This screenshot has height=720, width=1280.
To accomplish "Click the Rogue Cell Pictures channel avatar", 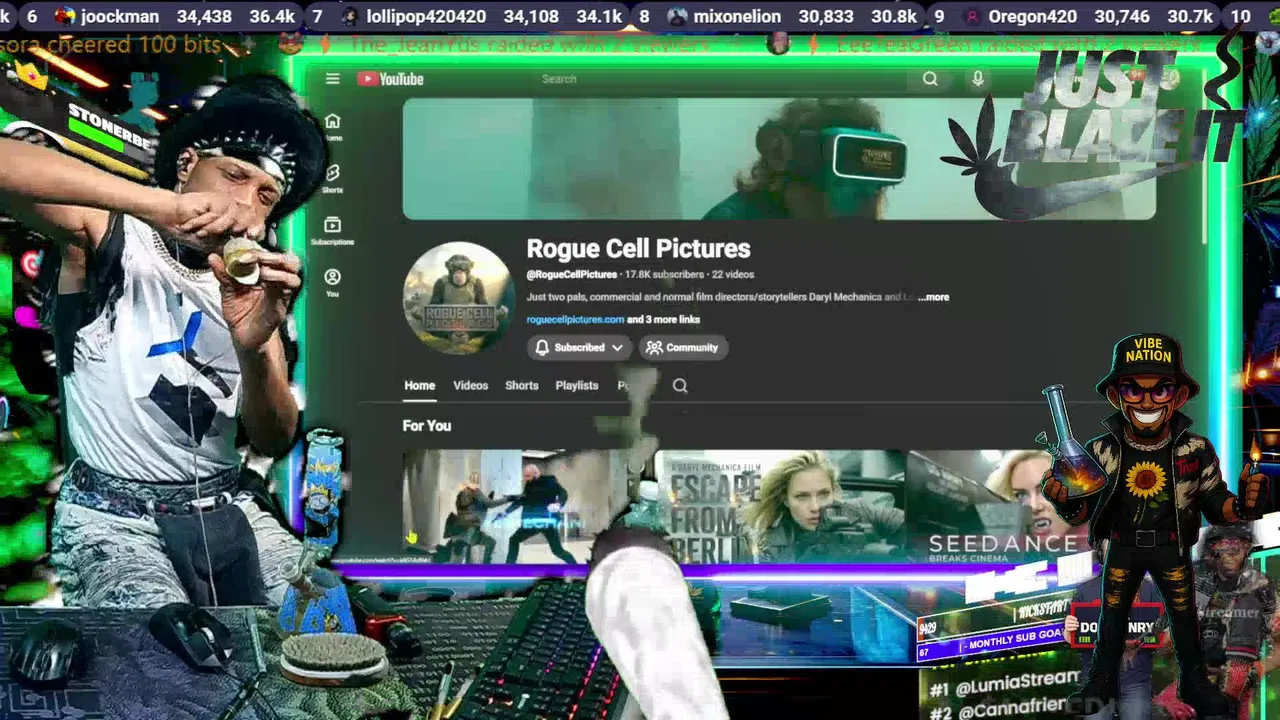I will (x=459, y=297).
